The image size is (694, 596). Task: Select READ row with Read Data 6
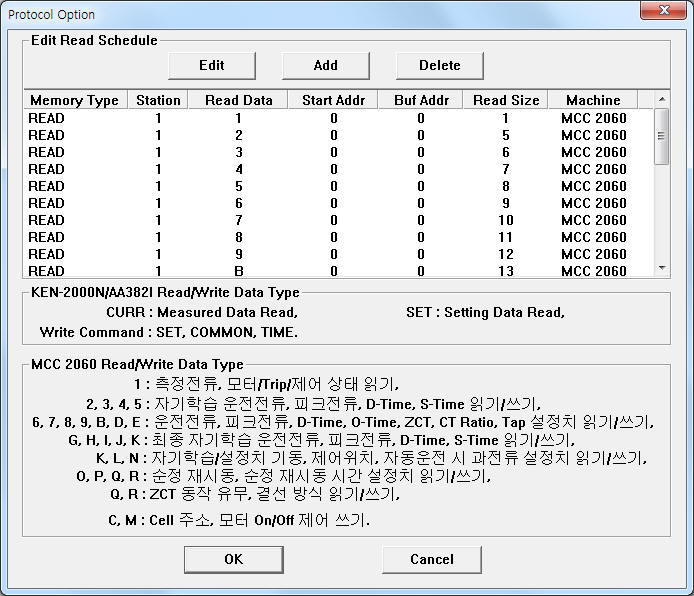[x=339, y=203]
